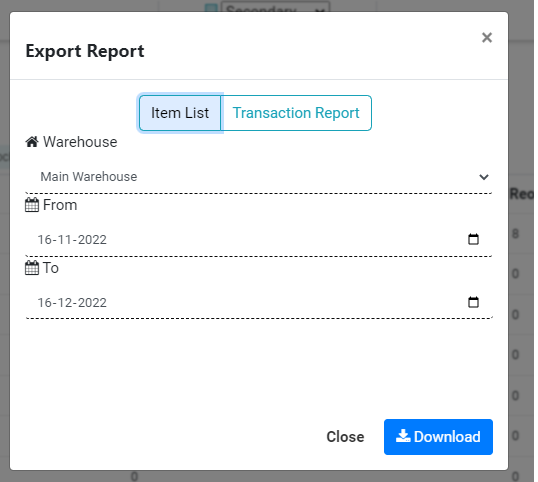The image size is (538, 482).
Task: Click the calendar icon beside To label
Action: pyautogui.click(x=32, y=268)
